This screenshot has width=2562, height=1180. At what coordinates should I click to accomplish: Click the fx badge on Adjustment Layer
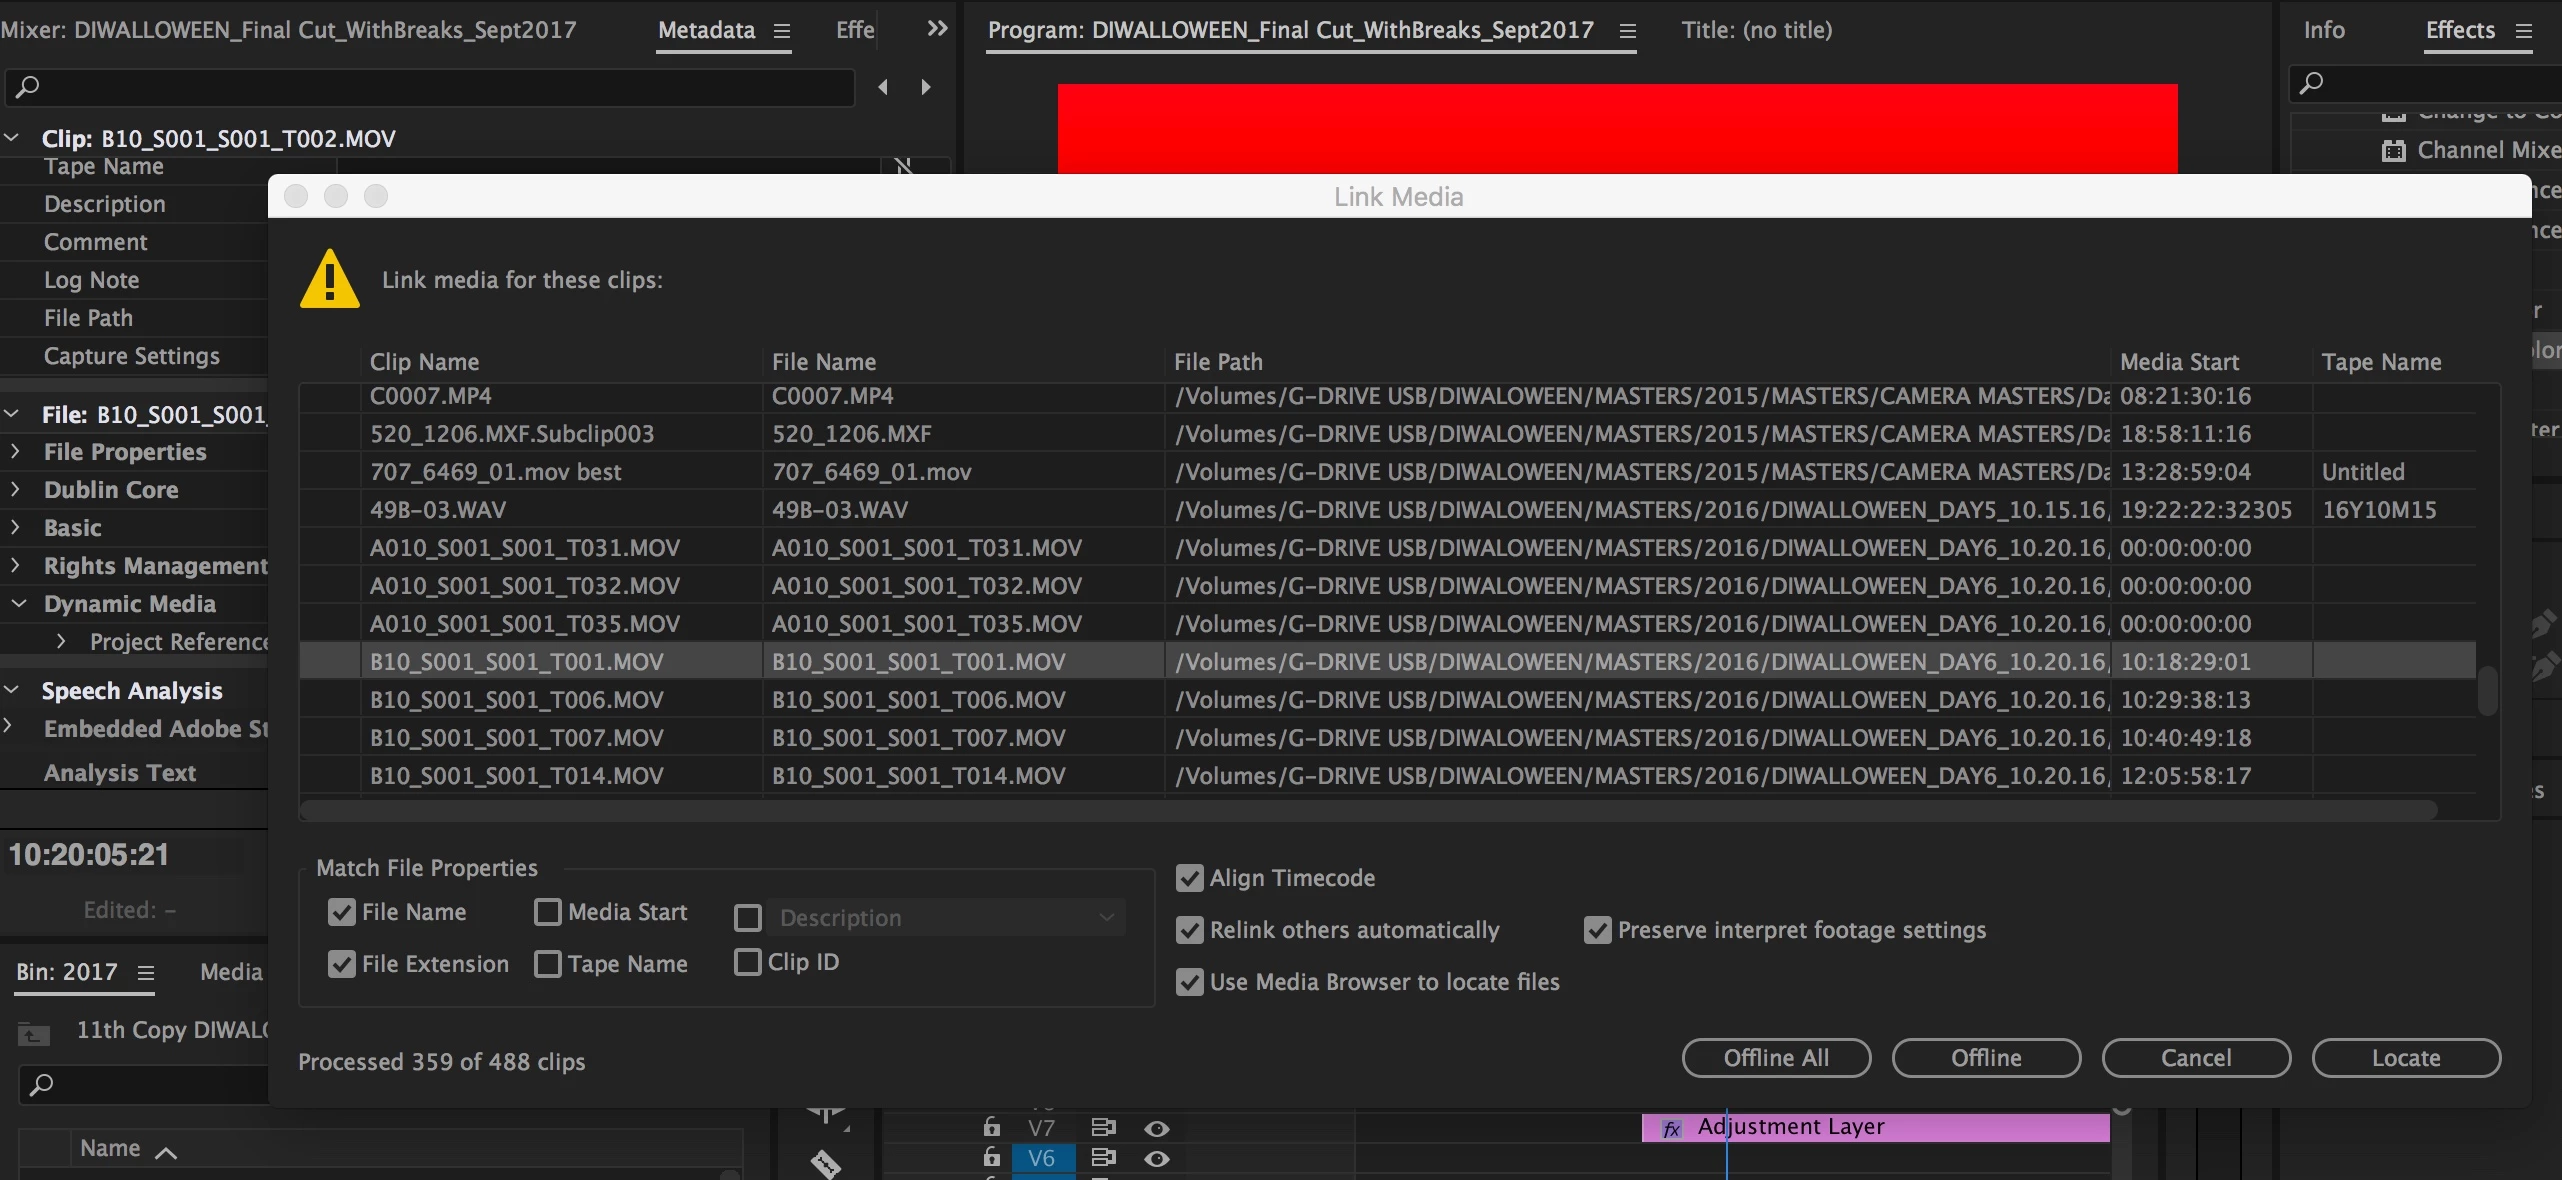click(1671, 1129)
